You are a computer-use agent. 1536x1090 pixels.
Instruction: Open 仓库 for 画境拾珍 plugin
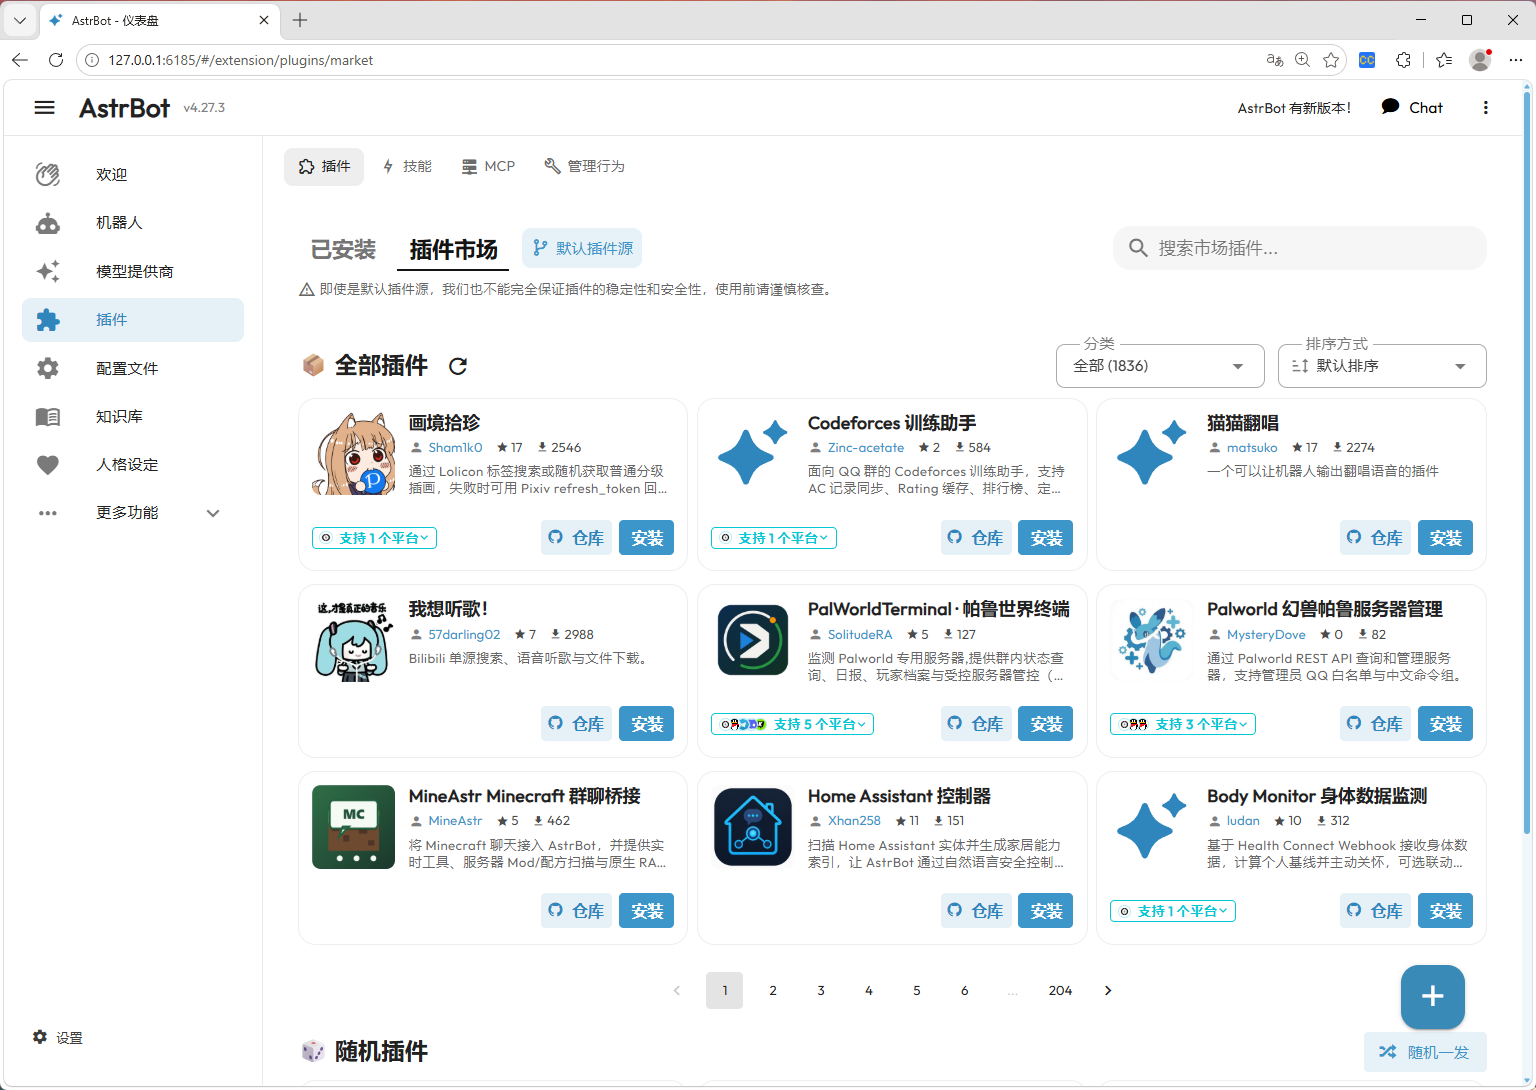[x=577, y=538]
